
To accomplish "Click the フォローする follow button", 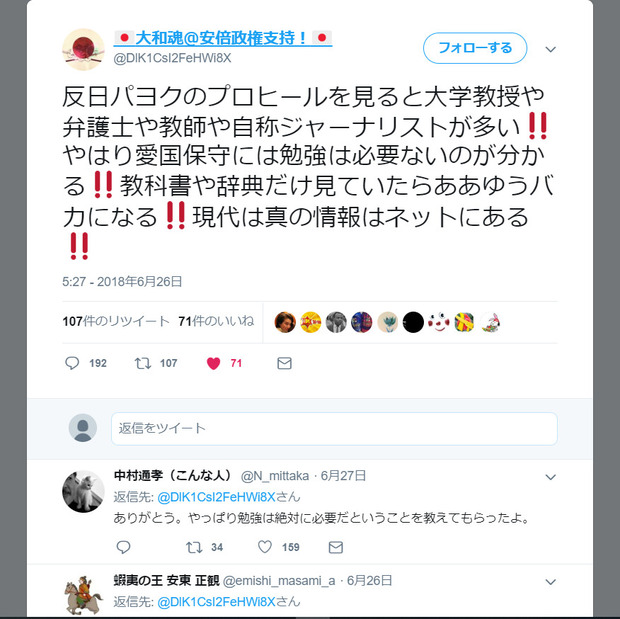I will [475, 48].
